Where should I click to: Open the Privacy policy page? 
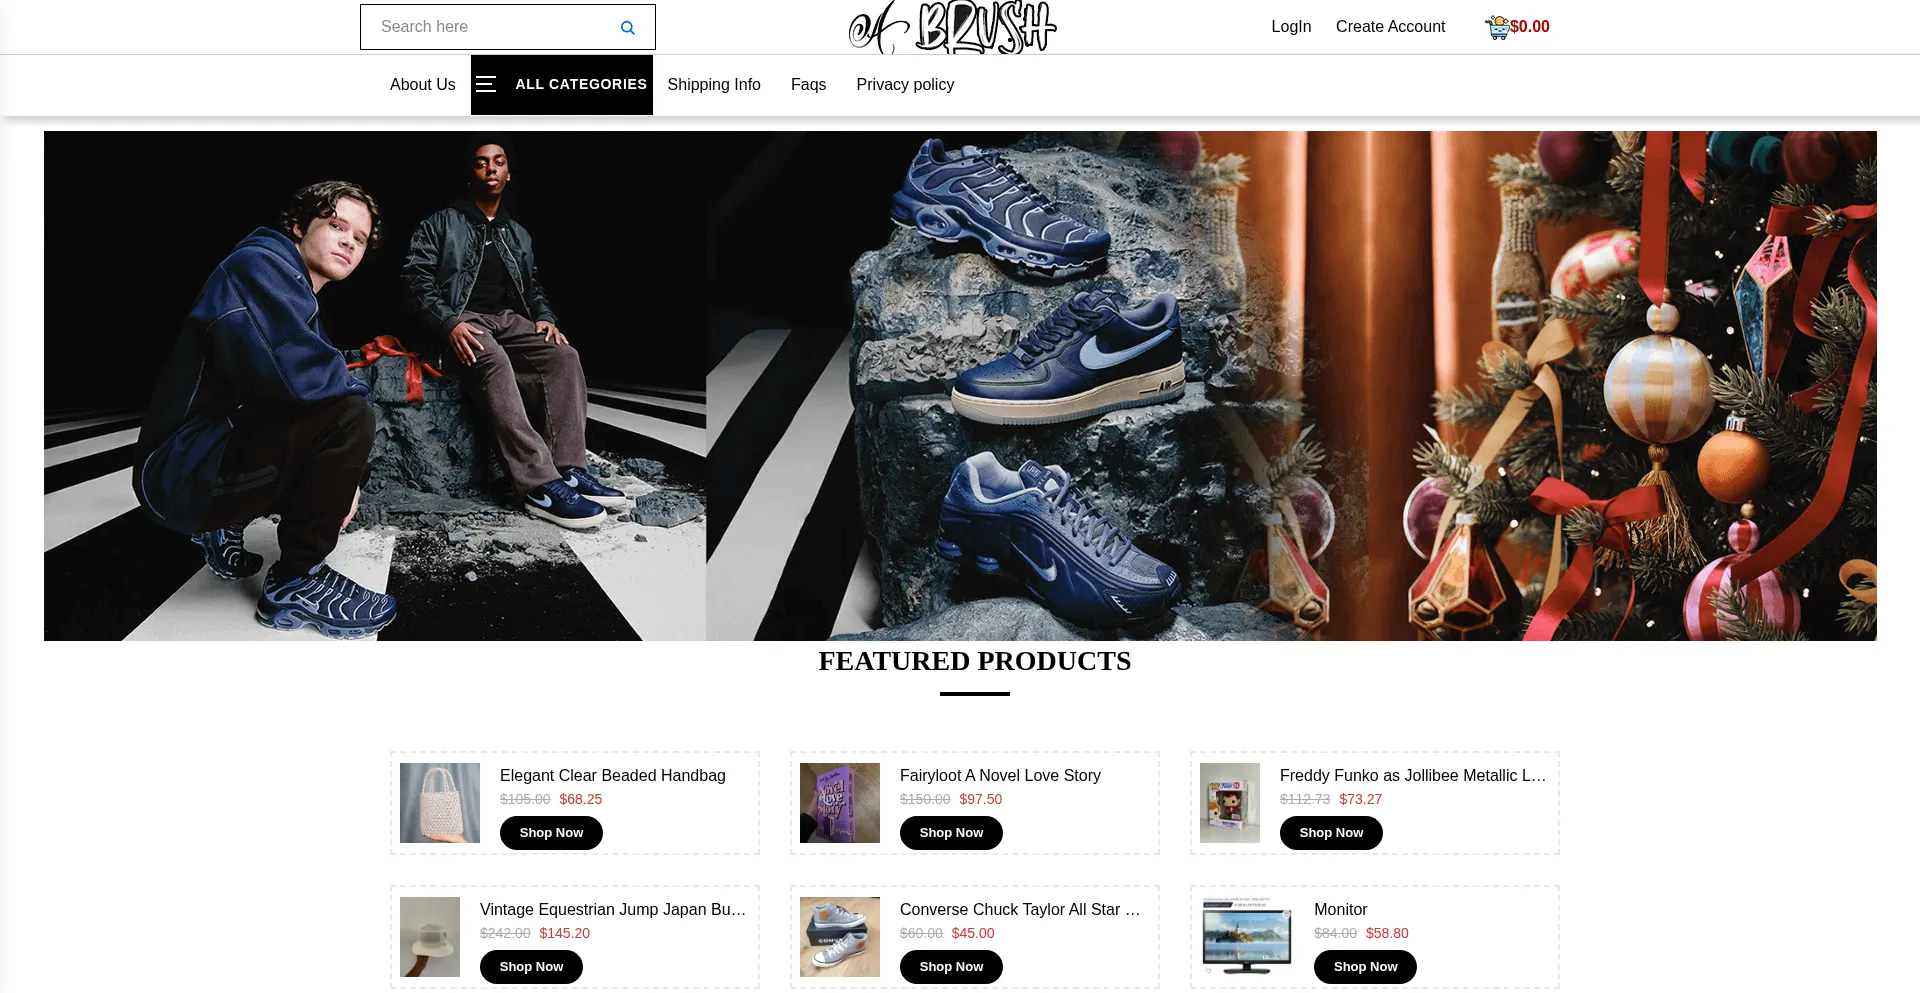tap(905, 85)
